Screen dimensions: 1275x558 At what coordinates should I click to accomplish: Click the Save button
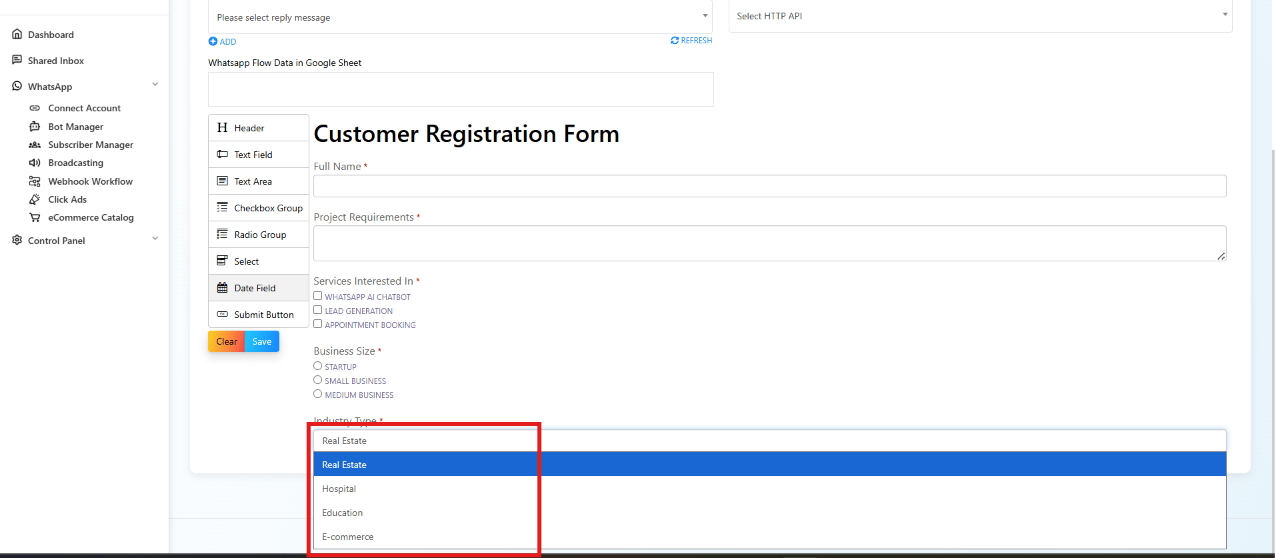(x=262, y=342)
